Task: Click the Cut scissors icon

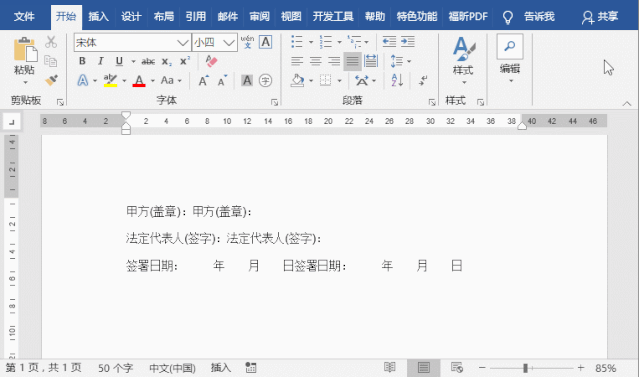Action: 51,42
